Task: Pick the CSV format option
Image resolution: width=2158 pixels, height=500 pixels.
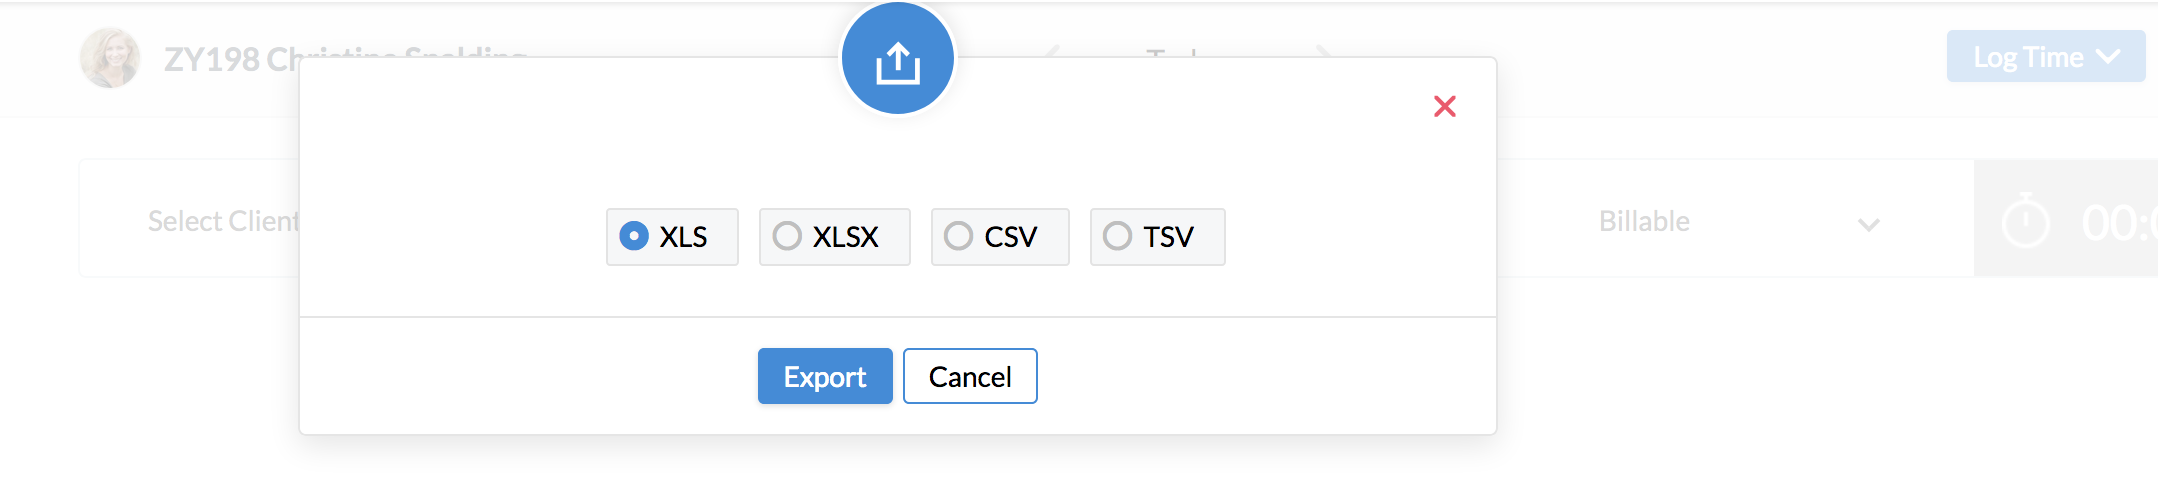Action: pyautogui.click(x=958, y=236)
